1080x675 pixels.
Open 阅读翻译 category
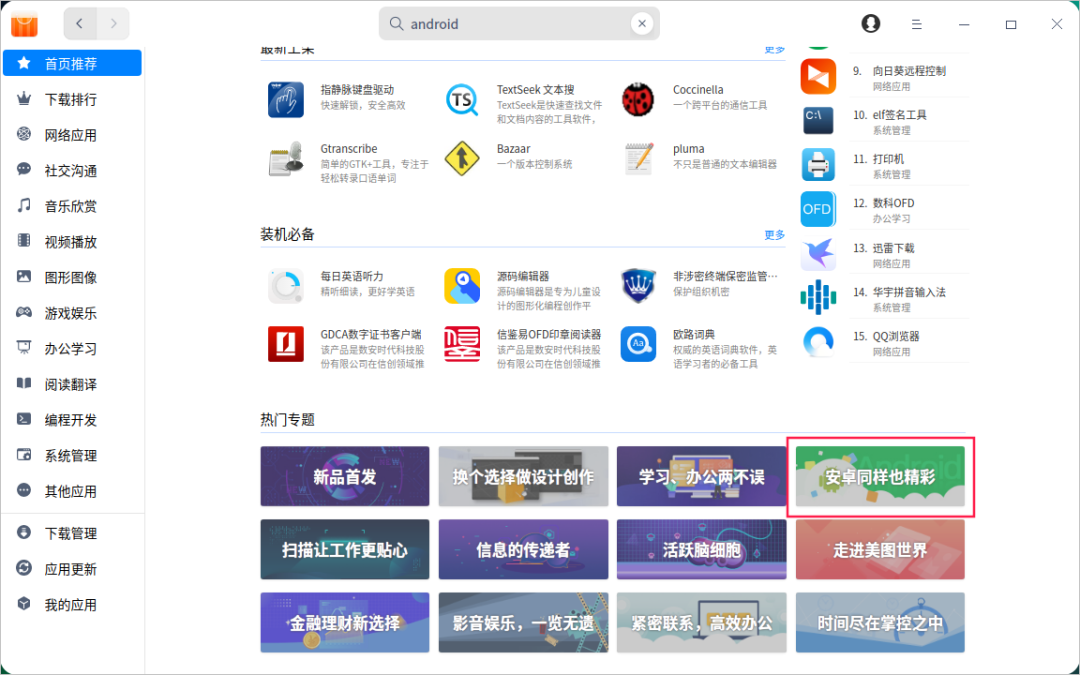72,384
